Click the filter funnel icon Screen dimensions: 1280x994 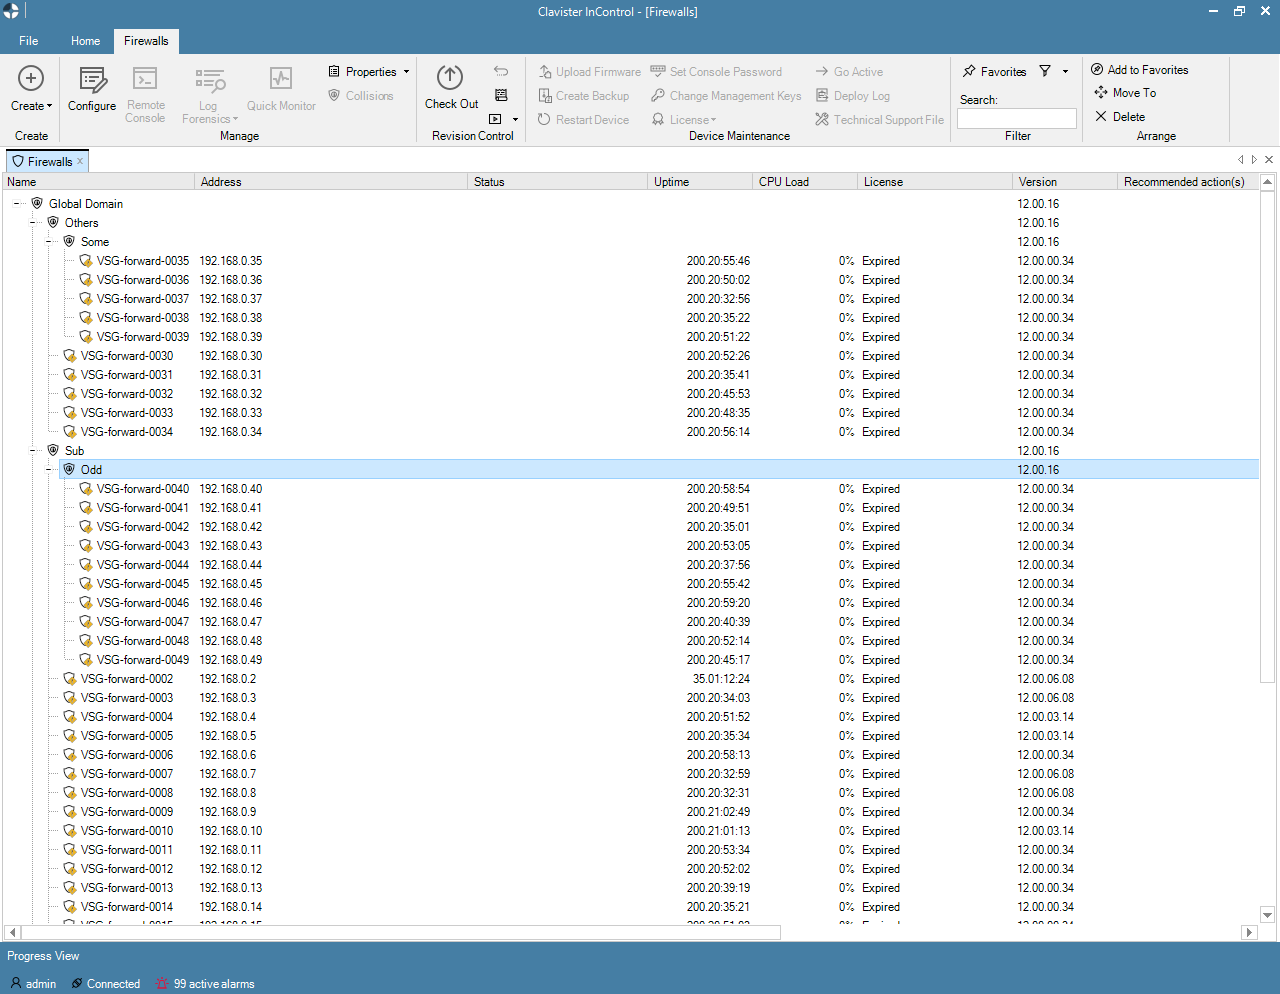(x=1045, y=71)
